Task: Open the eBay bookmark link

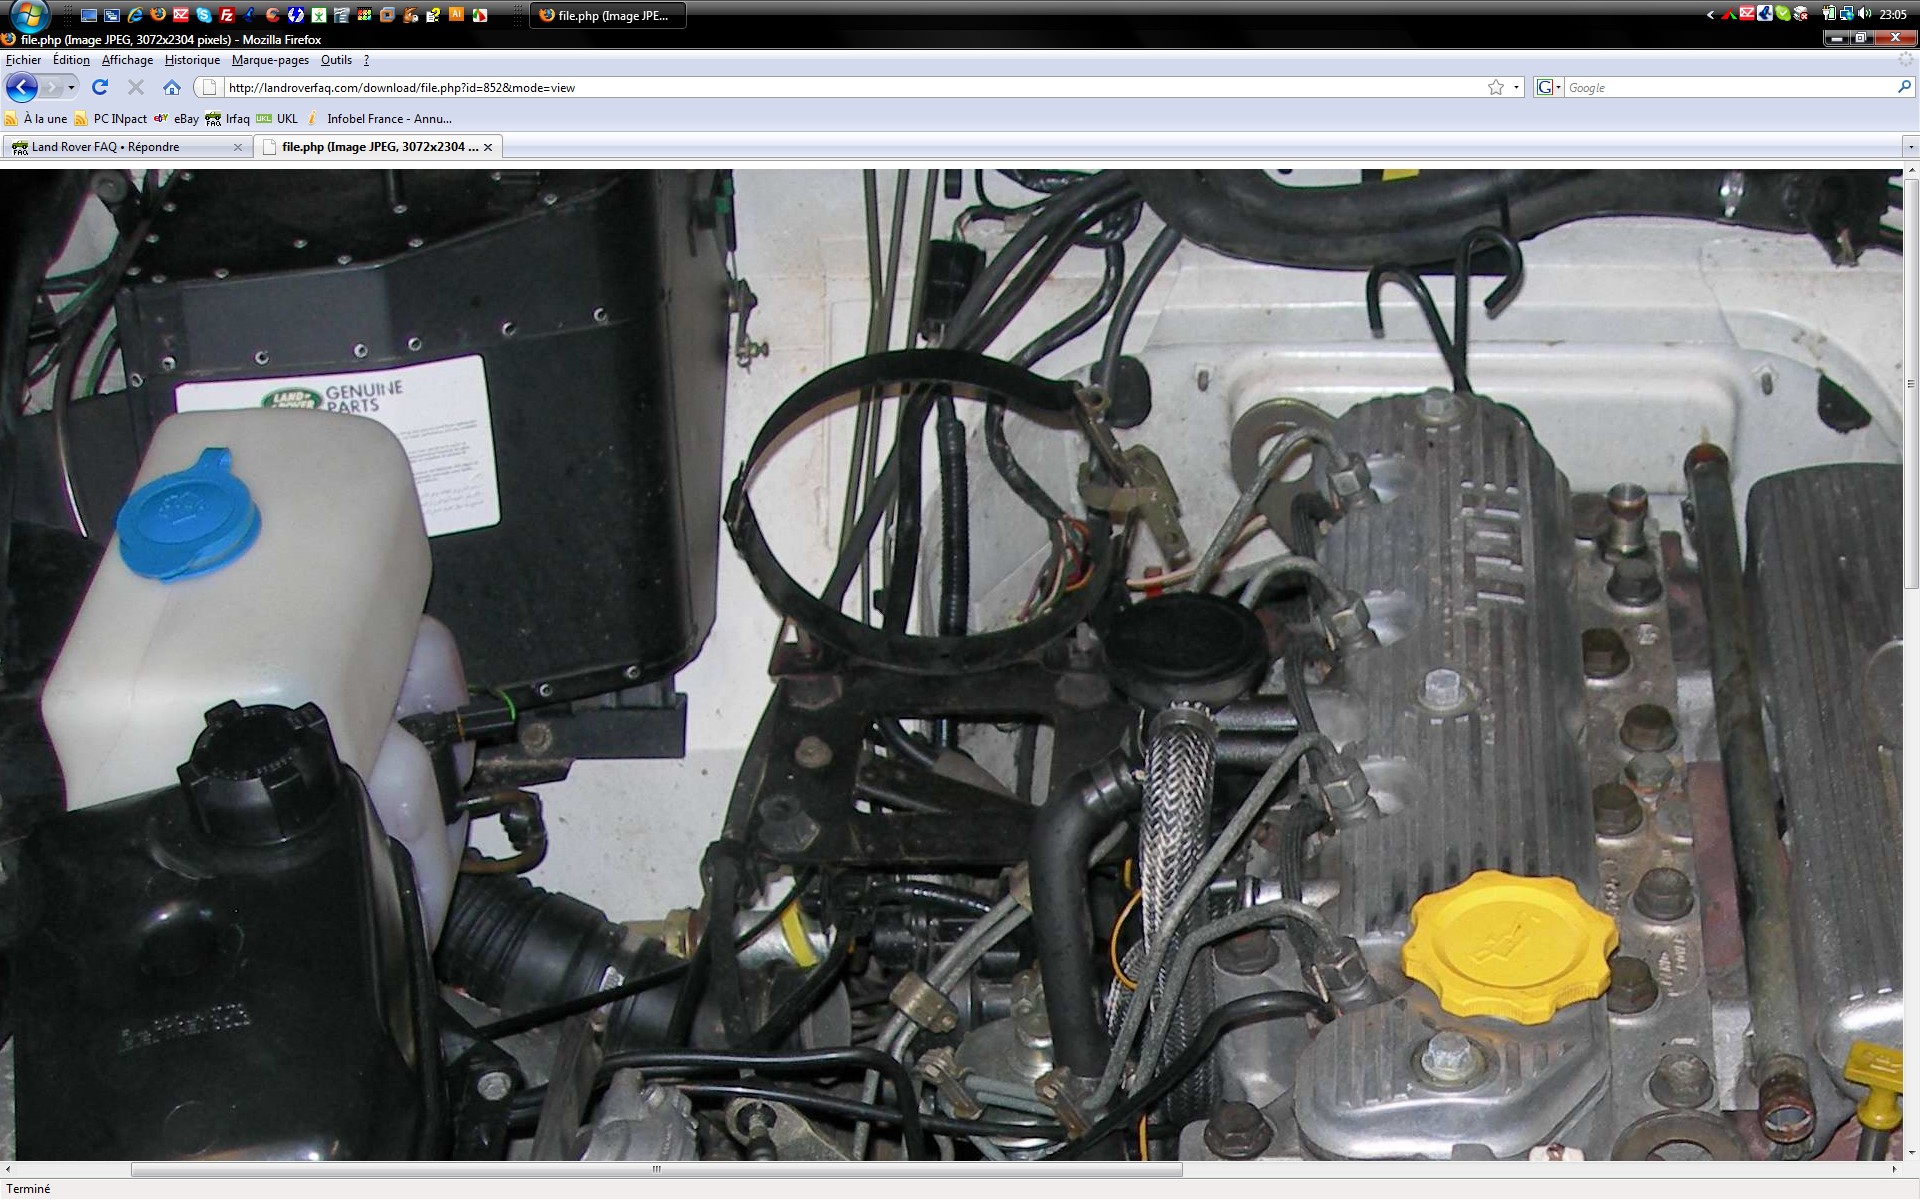Action: (186, 118)
